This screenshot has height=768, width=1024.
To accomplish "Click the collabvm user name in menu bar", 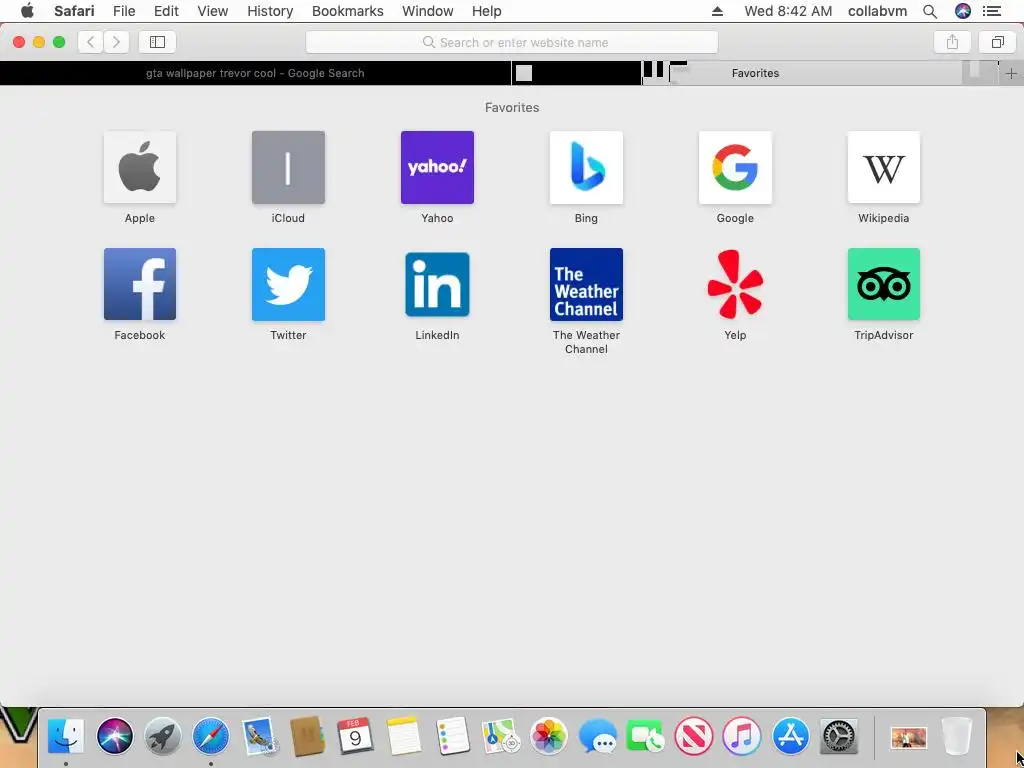I will tap(877, 11).
